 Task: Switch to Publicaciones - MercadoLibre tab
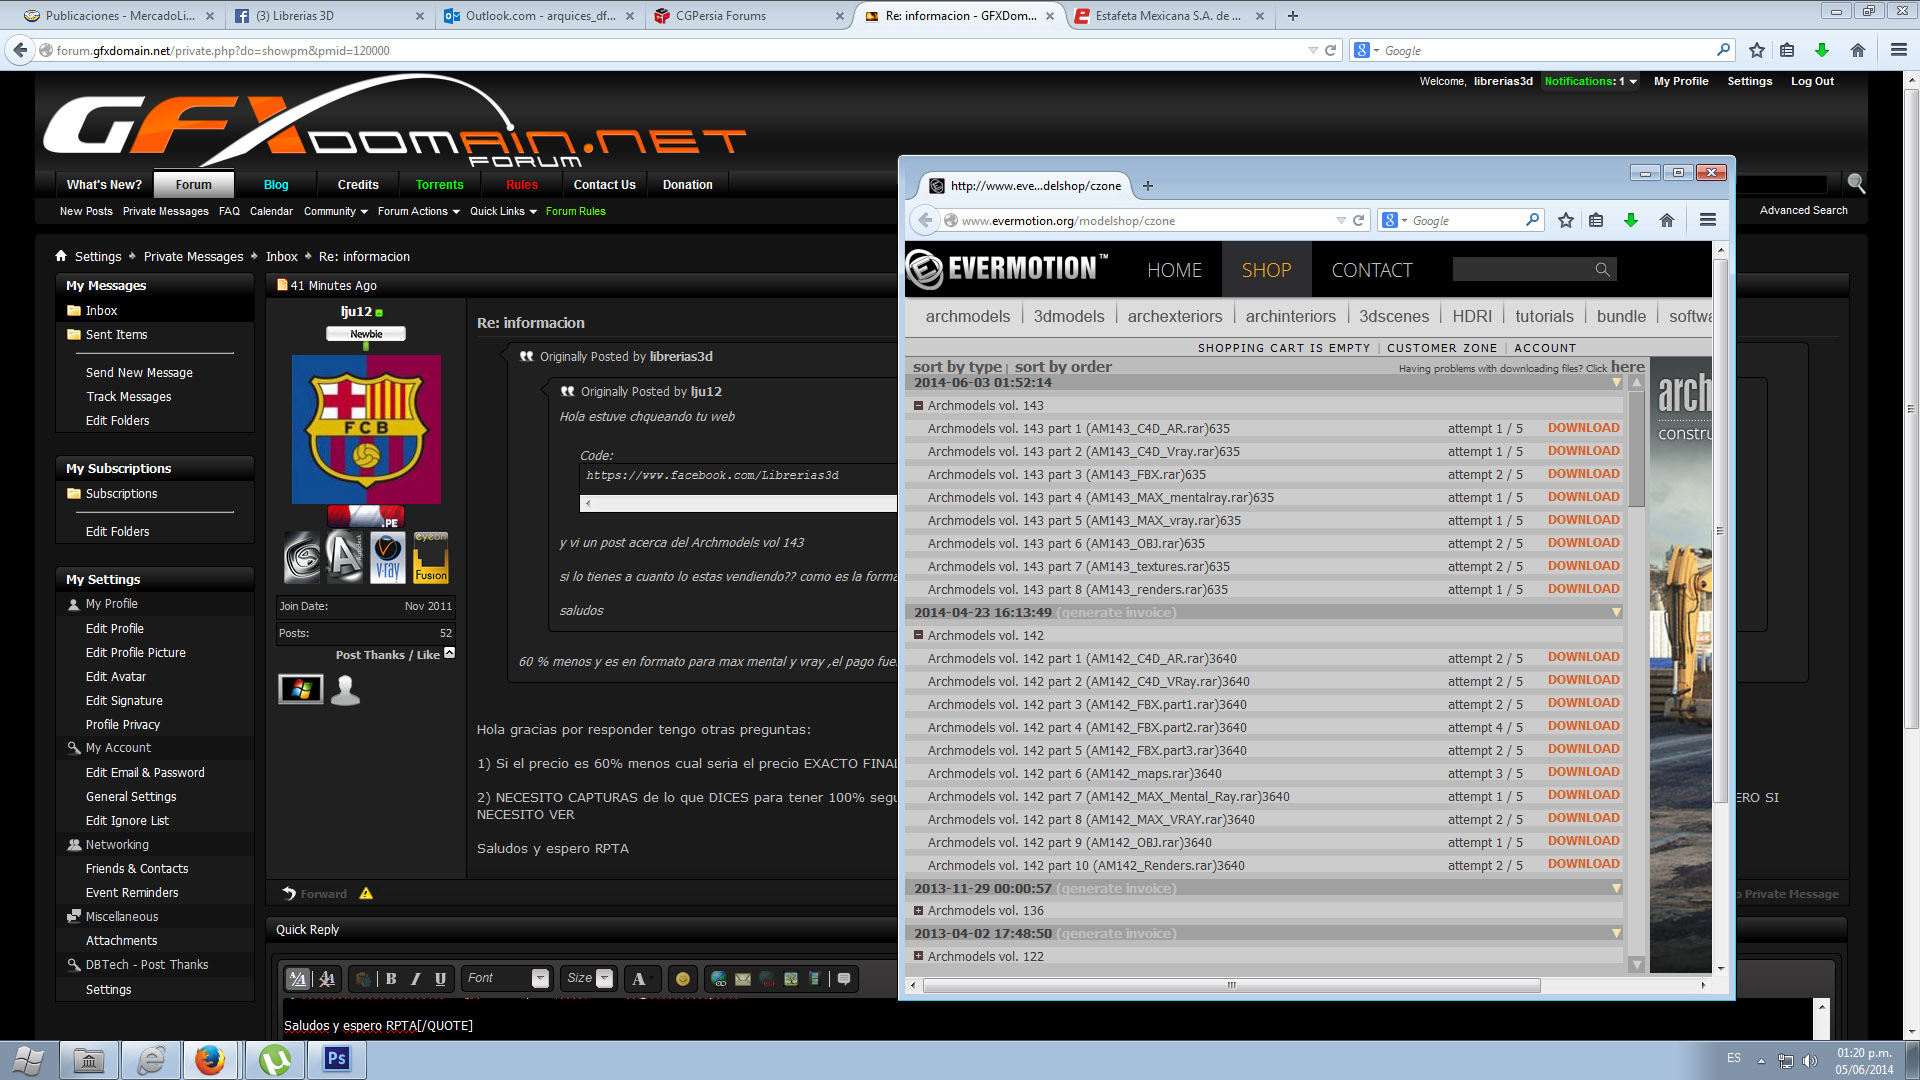(120, 16)
